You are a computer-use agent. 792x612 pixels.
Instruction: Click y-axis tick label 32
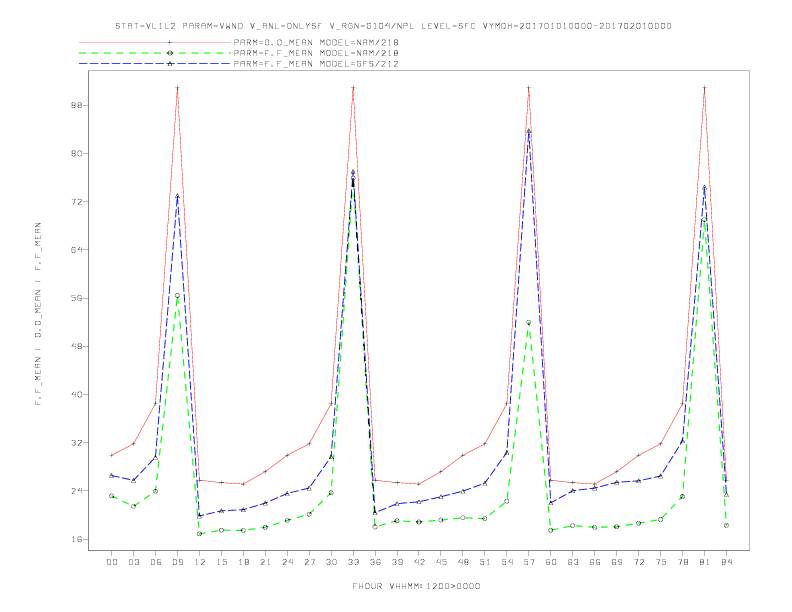pyautogui.click(x=76, y=443)
